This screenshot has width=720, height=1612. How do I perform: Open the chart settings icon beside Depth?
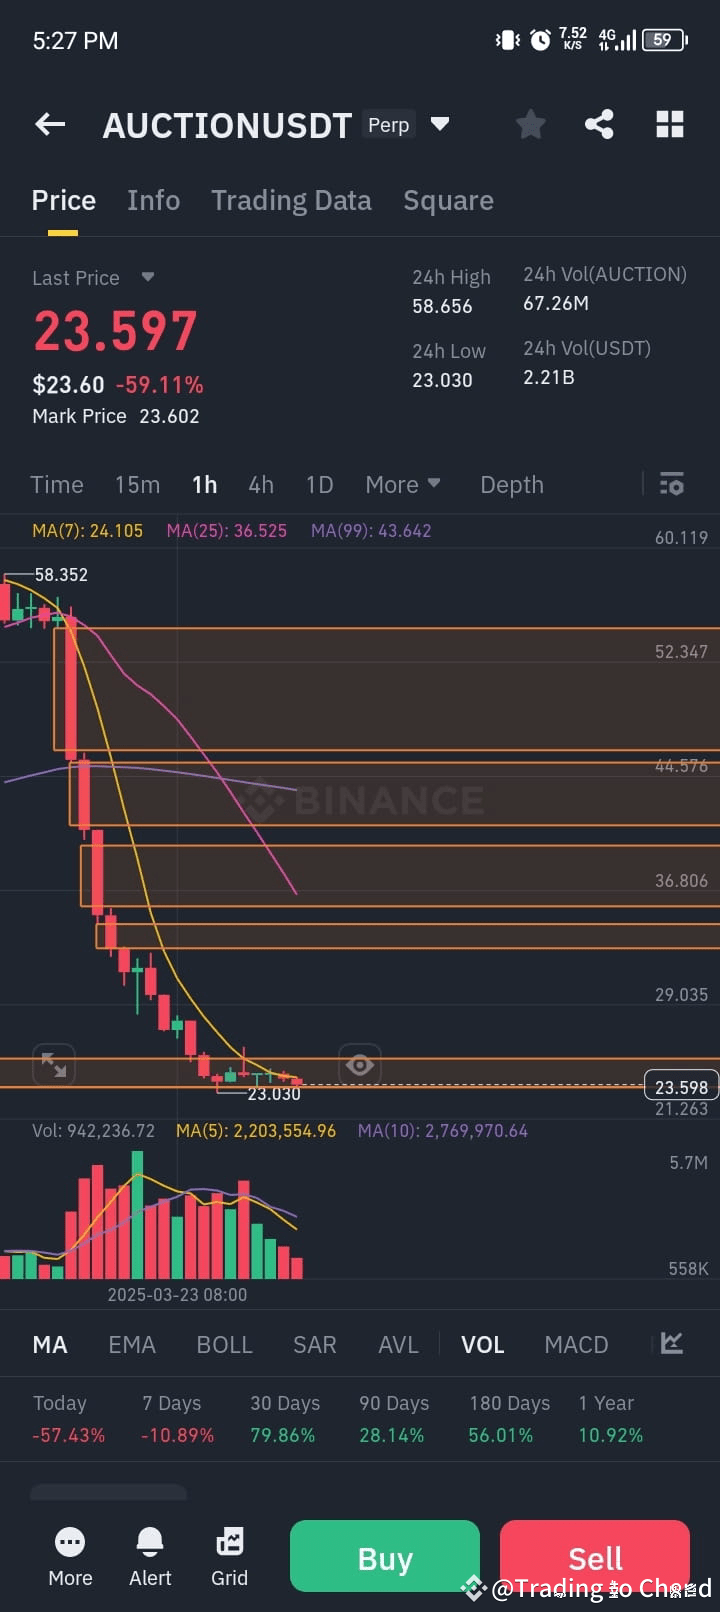click(672, 485)
